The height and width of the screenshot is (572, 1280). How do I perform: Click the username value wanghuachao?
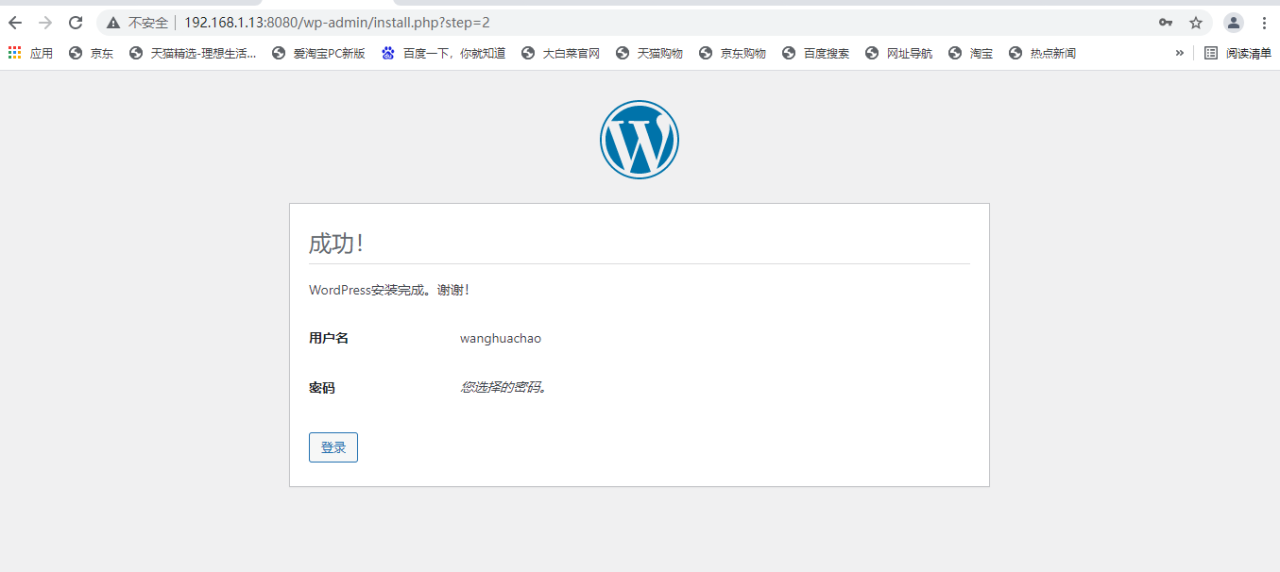500,338
